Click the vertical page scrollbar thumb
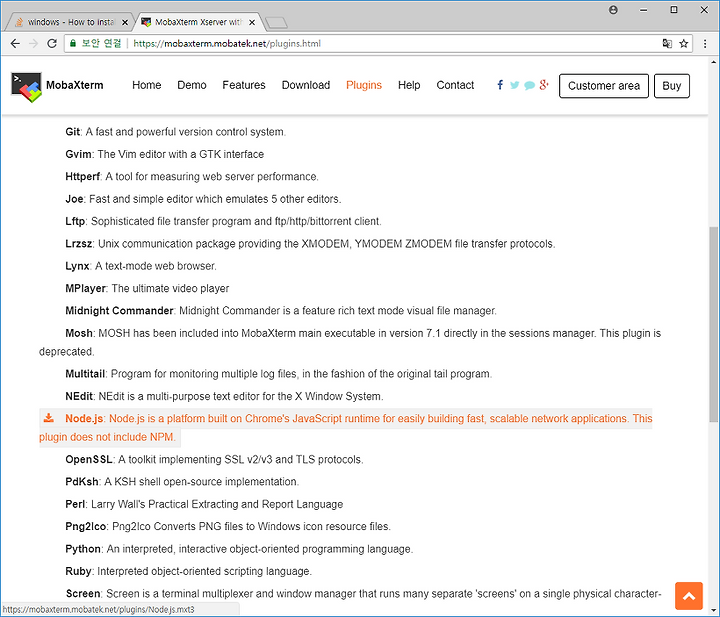 (x=713, y=324)
